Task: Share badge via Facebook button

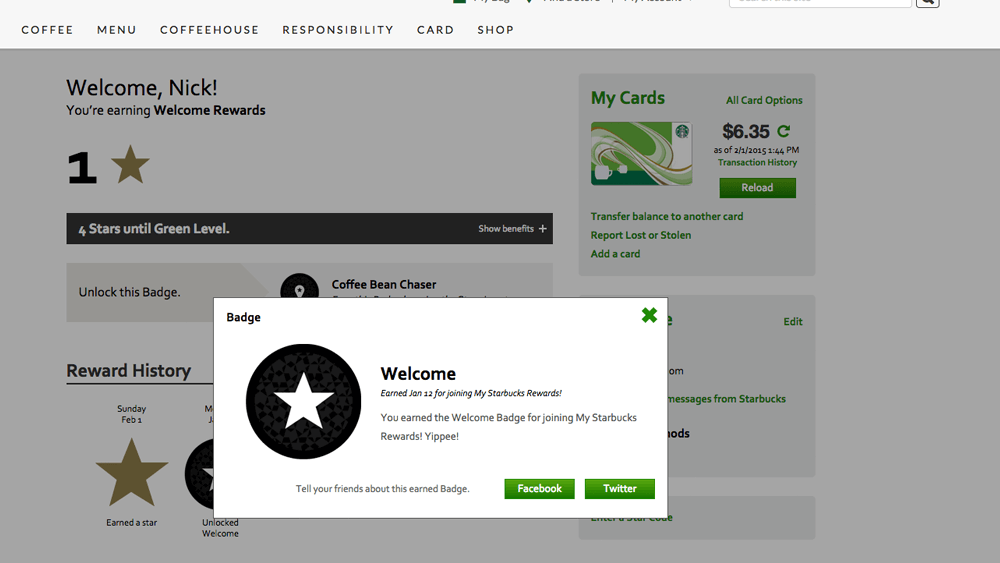Action: [539, 489]
